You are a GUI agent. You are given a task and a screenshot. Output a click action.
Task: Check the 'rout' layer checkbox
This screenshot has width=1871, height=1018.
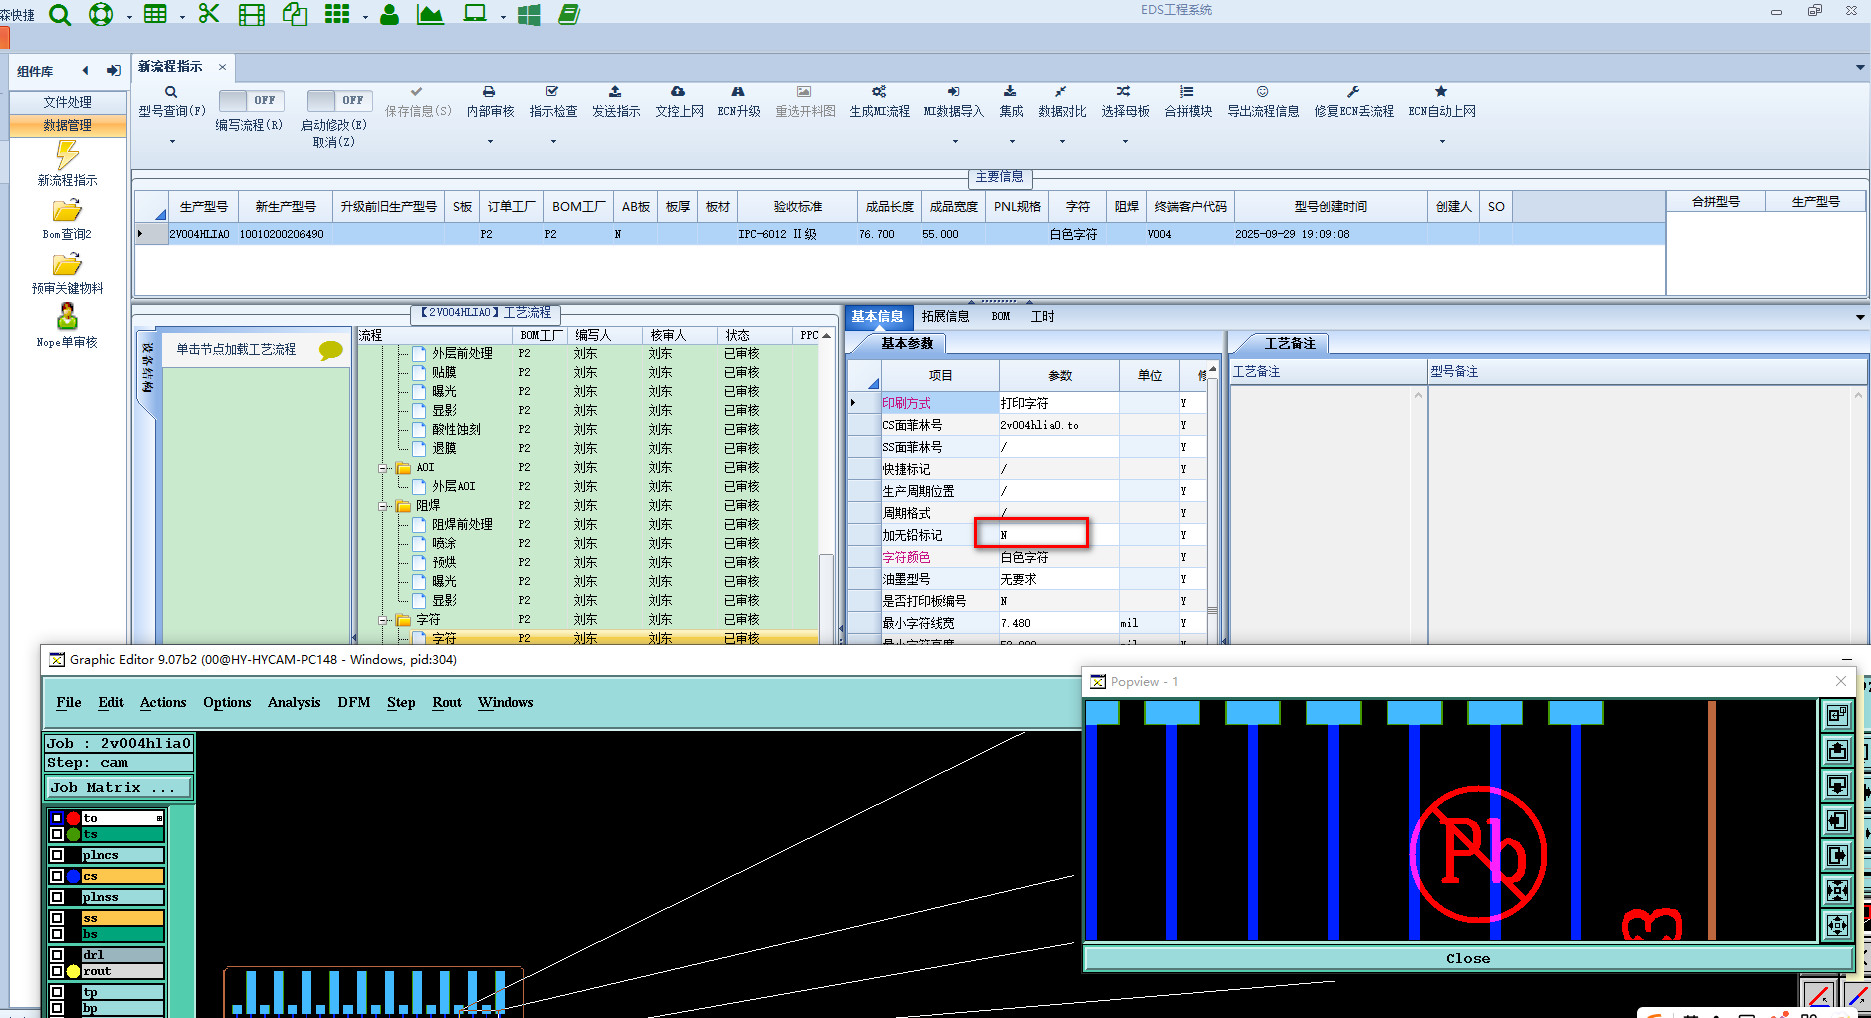click(x=57, y=971)
